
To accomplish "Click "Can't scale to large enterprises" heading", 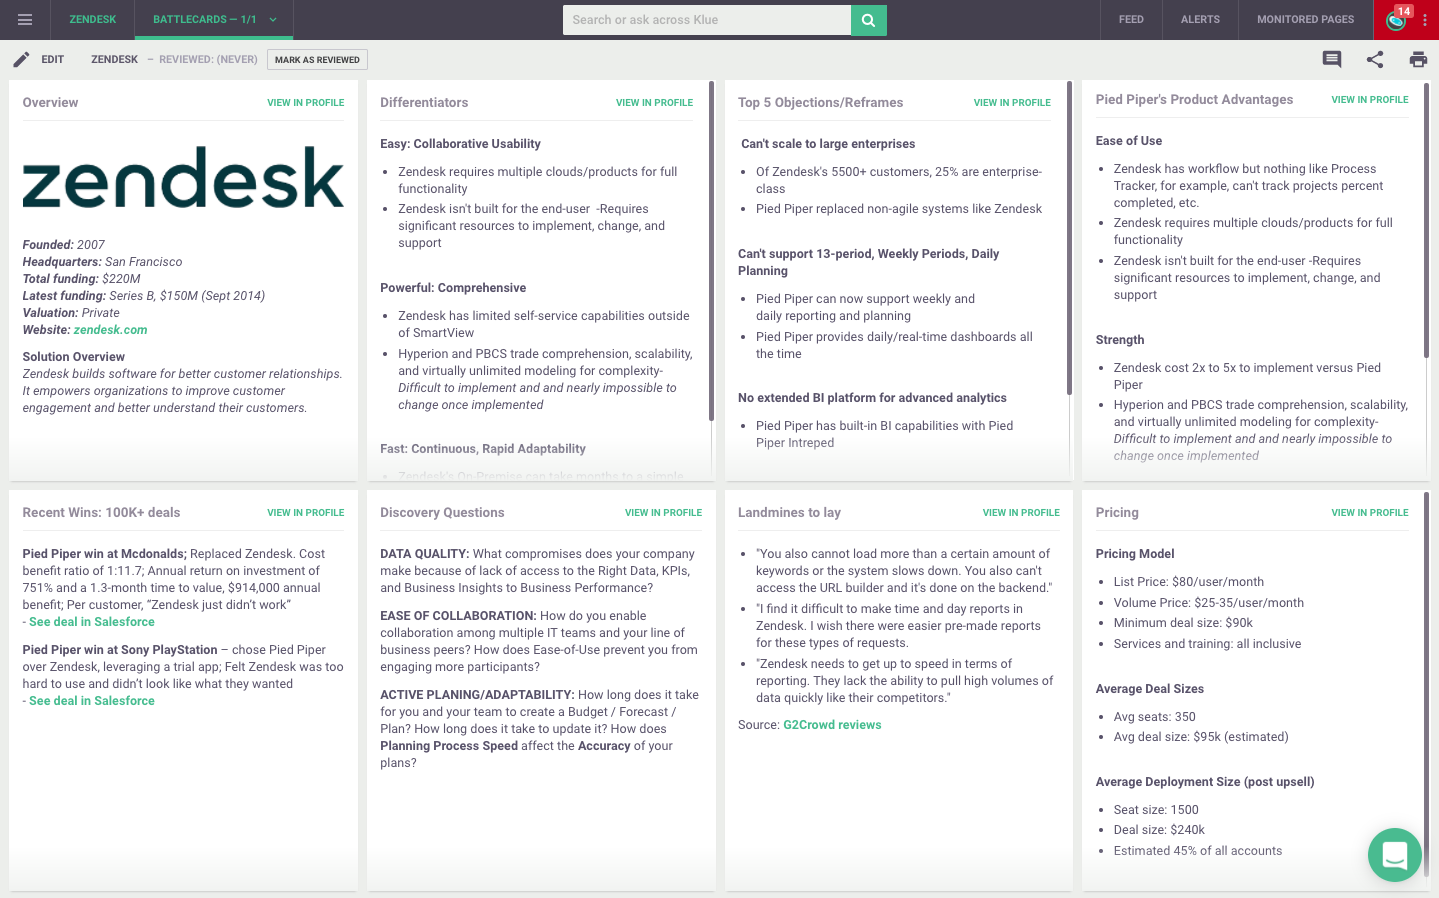I will [x=828, y=144].
